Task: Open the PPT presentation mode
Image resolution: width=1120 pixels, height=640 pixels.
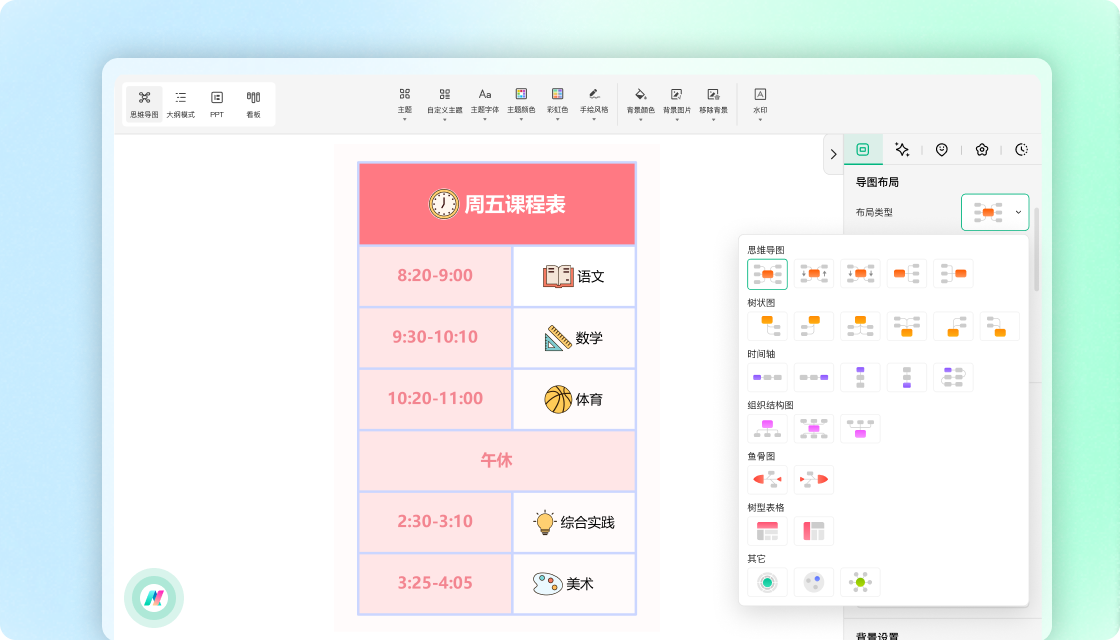Action: click(x=217, y=104)
